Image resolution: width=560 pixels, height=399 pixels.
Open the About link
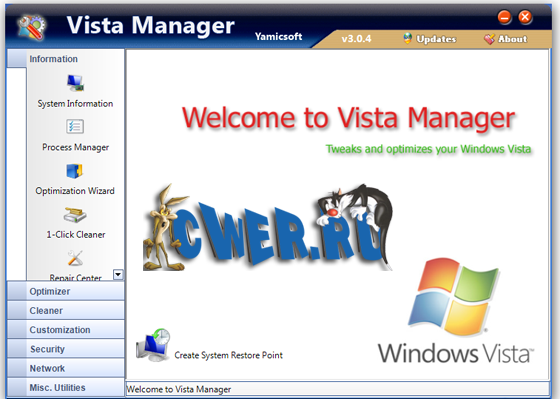pyautogui.click(x=512, y=39)
